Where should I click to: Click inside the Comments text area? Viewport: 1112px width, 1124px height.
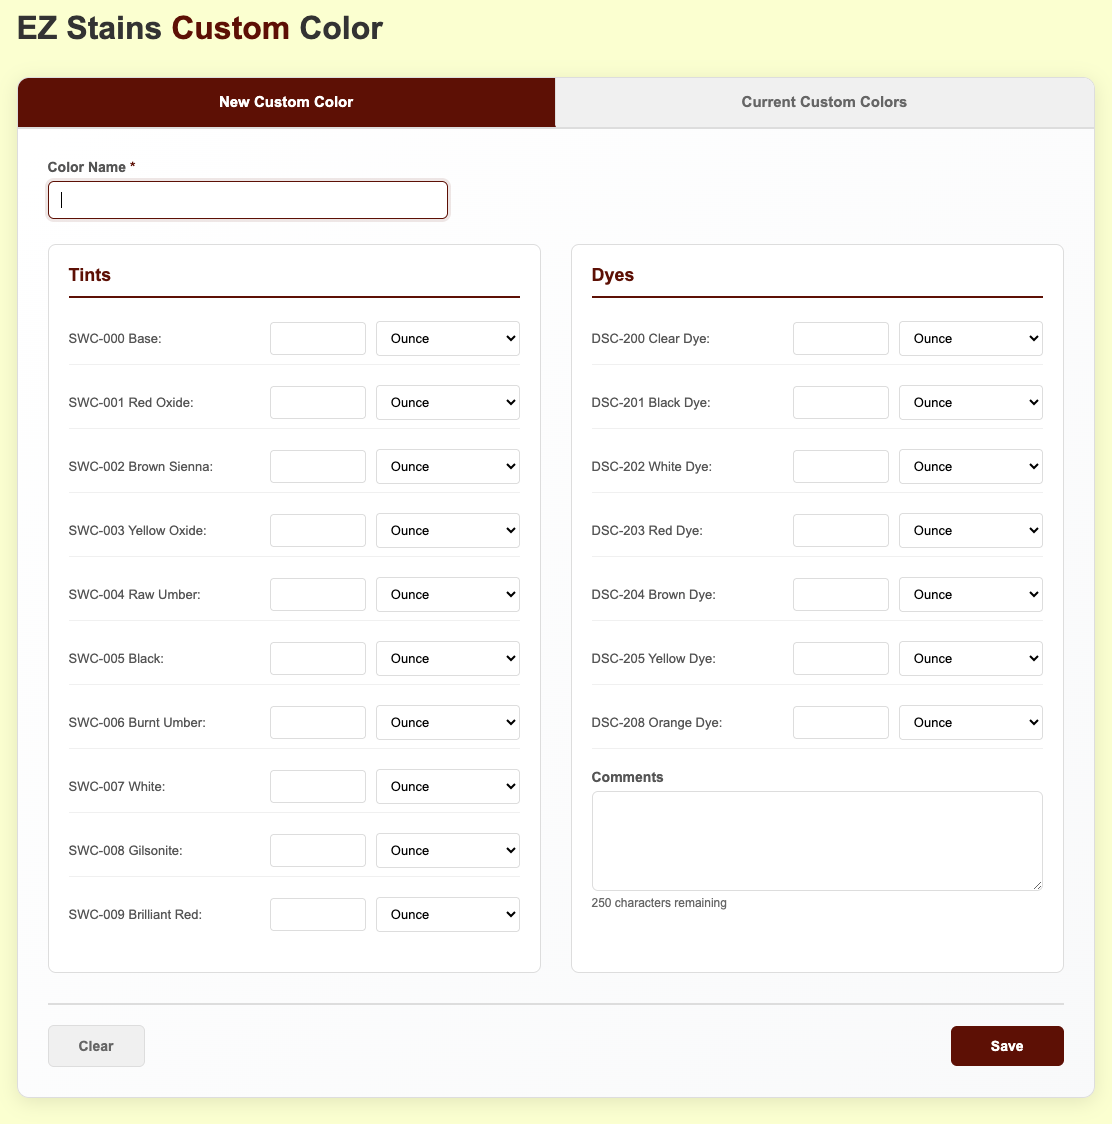point(817,840)
